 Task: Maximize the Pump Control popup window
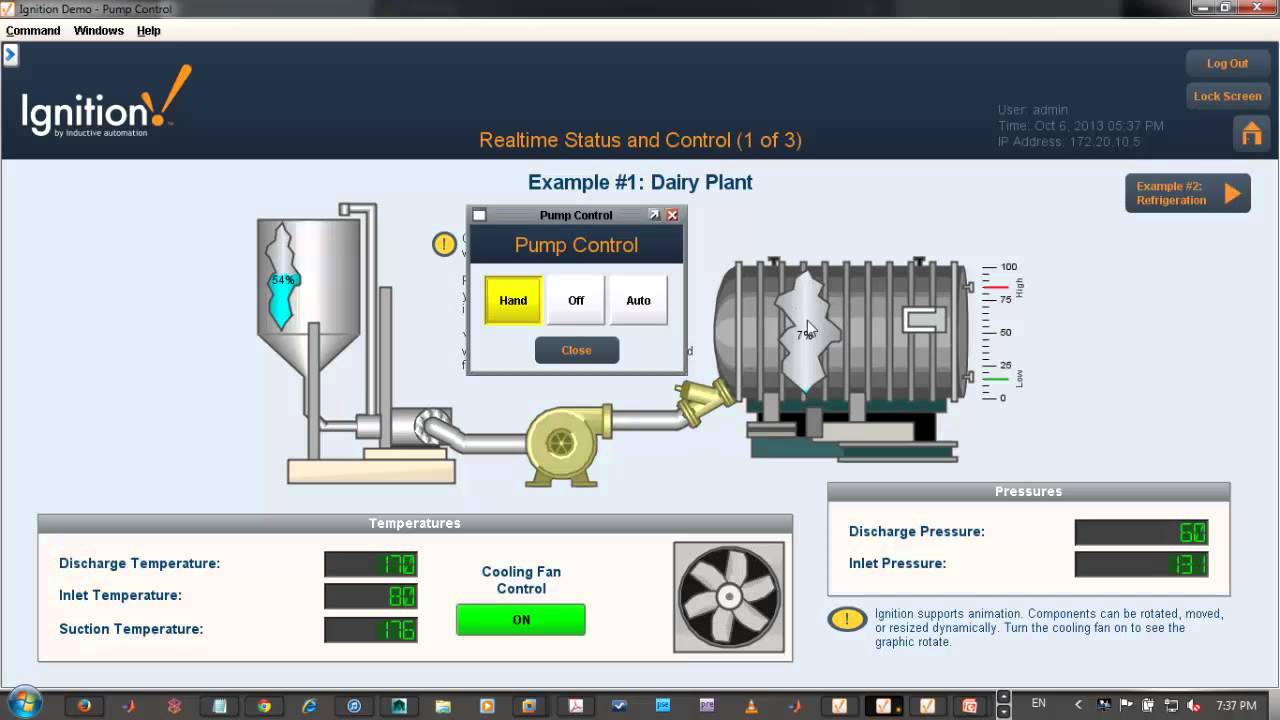654,215
